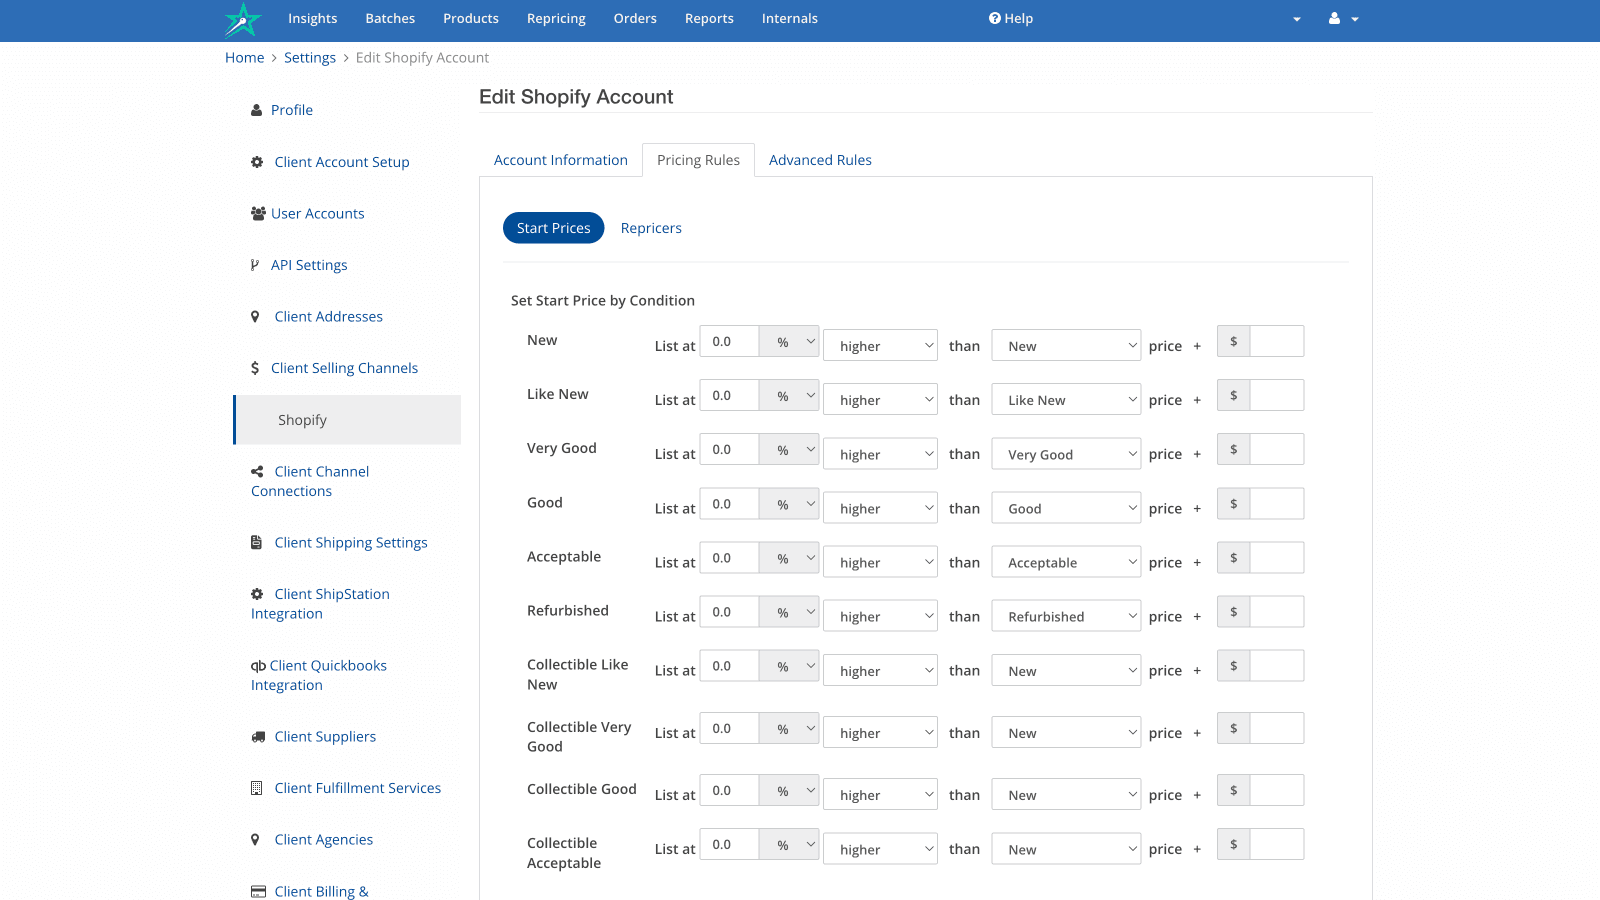The image size is (1600, 900).
Task: Click the gear icon beside Client Account Setup
Action: pyautogui.click(x=257, y=162)
